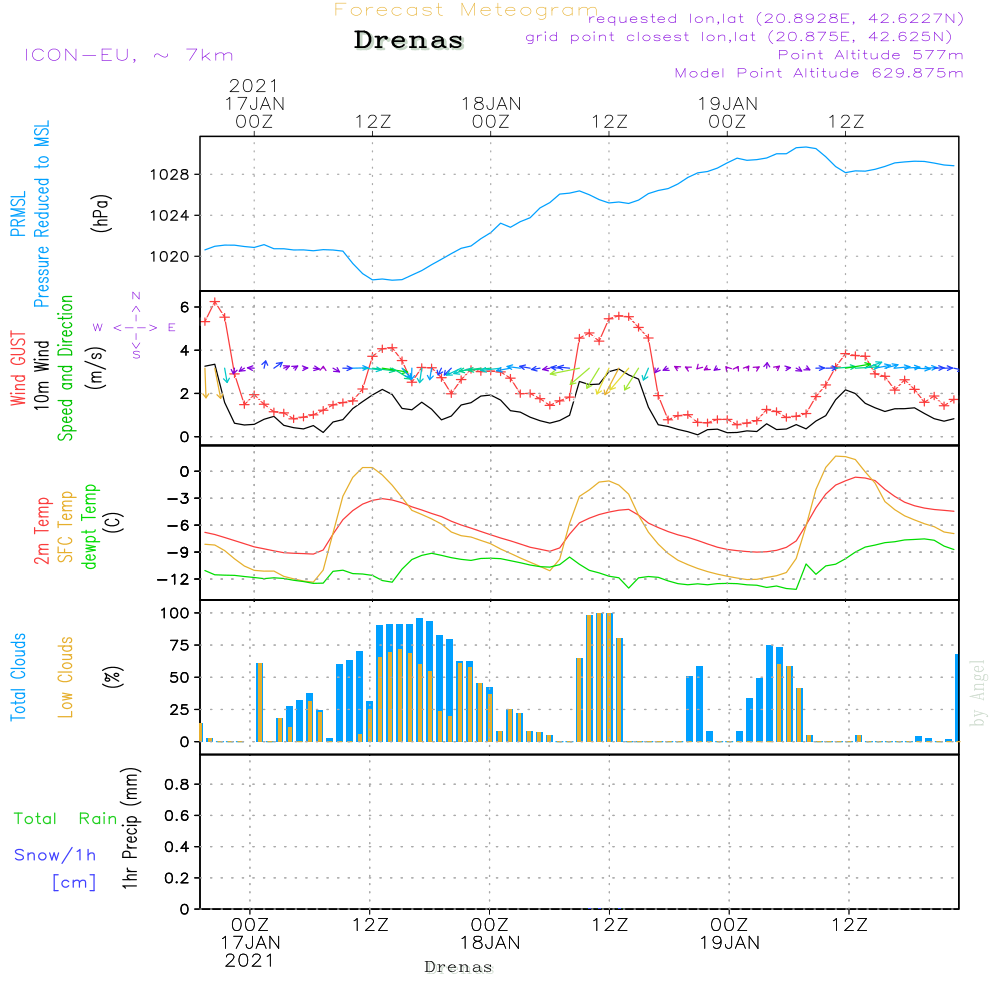Select the 25 tick on the cloud axis
The width and height of the screenshot is (1000, 1000).
point(180,710)
